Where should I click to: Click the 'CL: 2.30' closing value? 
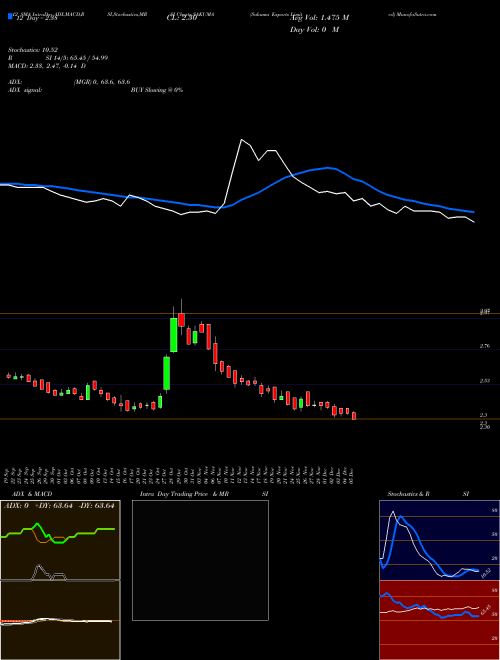click(x=182, y=18)
